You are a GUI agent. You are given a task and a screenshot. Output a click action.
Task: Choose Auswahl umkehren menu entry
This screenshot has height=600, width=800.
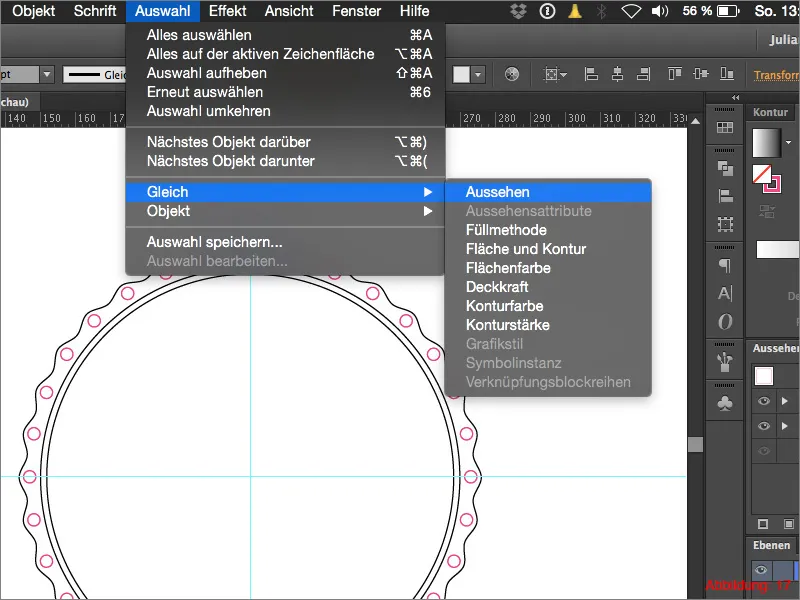[285, 111]
